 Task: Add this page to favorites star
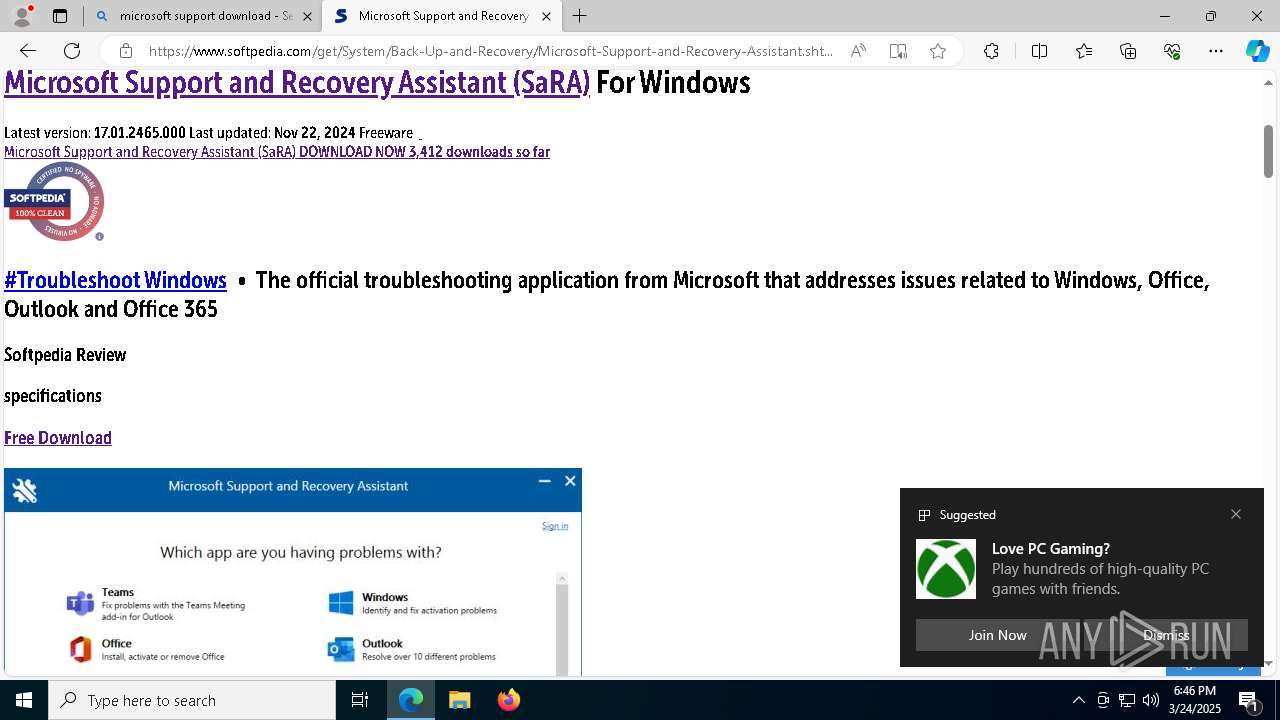[x=938, y=51]
